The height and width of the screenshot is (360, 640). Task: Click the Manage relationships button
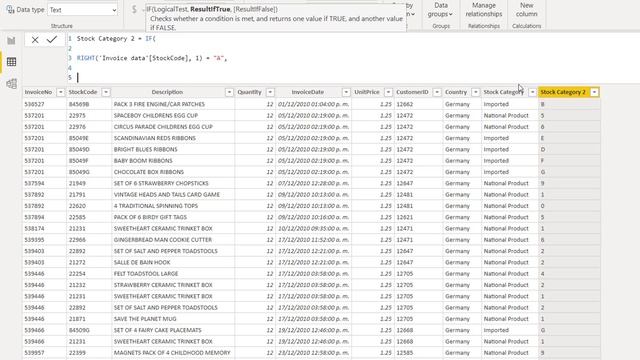[x=484, y=10]
